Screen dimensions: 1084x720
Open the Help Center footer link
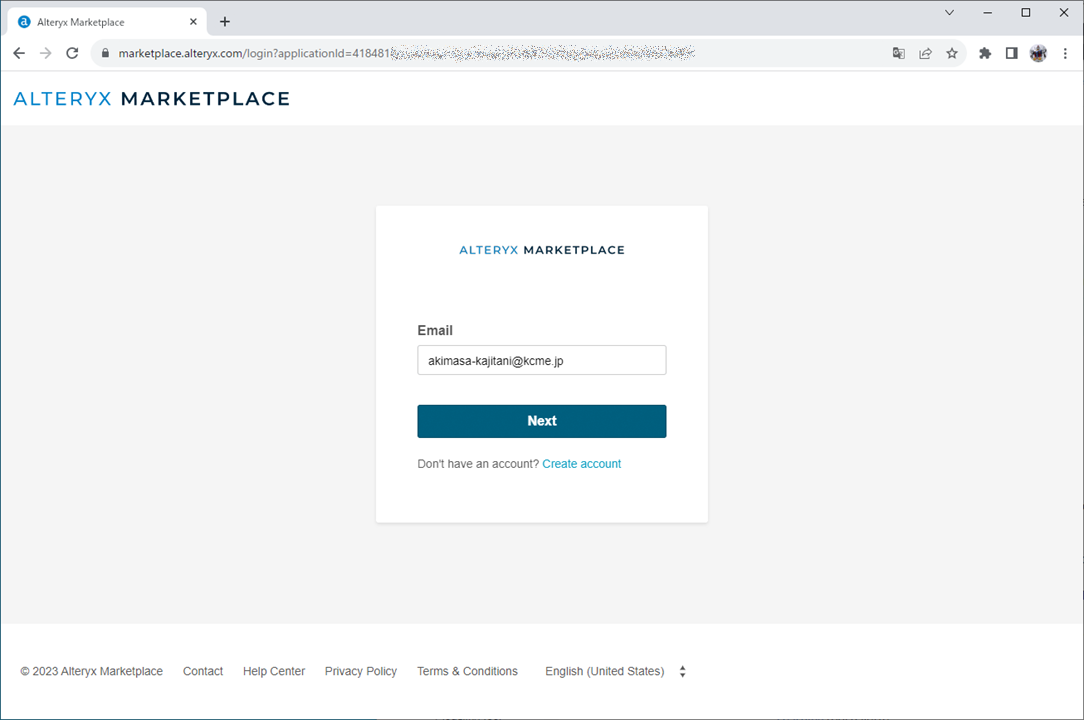273,671
